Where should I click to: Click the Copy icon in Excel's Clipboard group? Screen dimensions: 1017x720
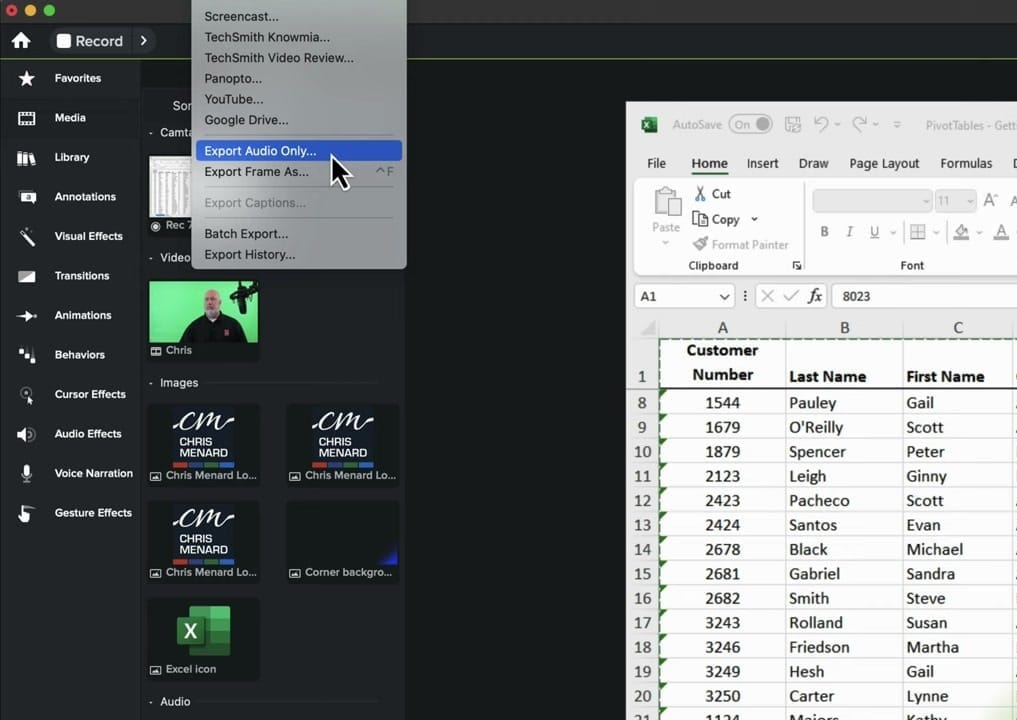point(703,219)
